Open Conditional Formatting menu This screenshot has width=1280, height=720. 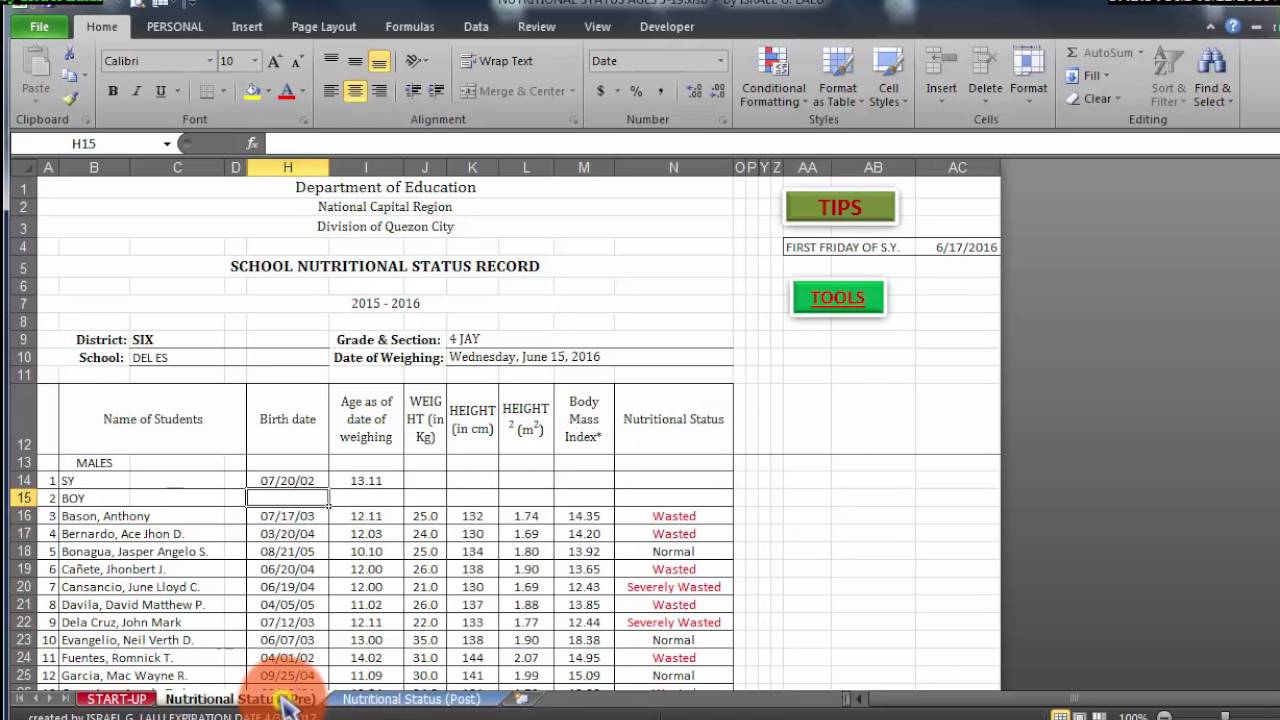pos(773,77)
